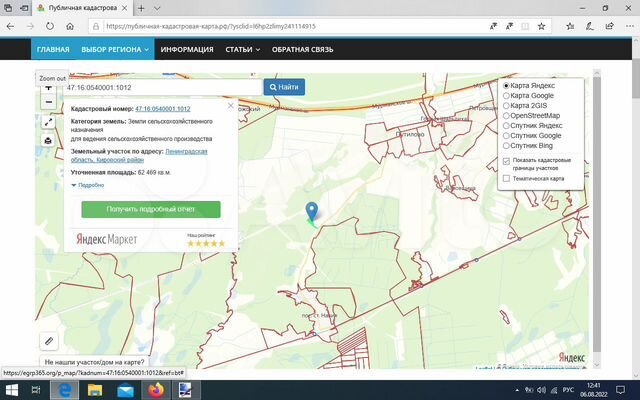Toggle fullscreen map view icon
This screenshot has width=640, height=400.
point(49,122)
